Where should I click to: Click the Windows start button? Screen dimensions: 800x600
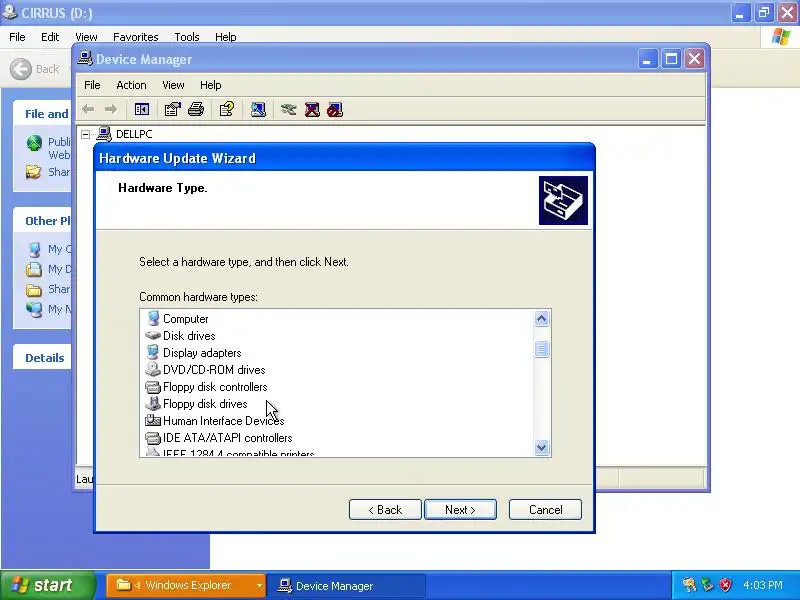pos(47,585)
